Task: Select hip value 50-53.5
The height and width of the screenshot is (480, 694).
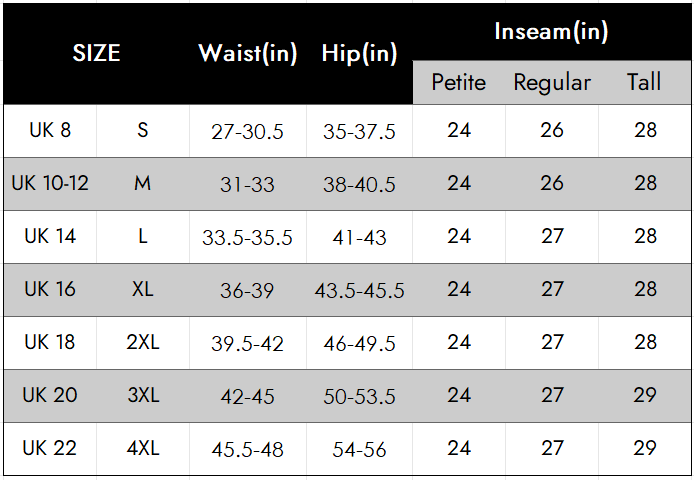Action: point(359,396)
